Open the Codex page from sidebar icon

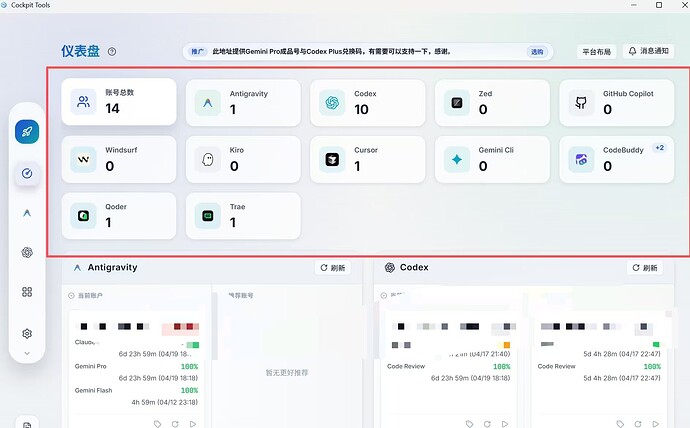[x=27, y=252]
